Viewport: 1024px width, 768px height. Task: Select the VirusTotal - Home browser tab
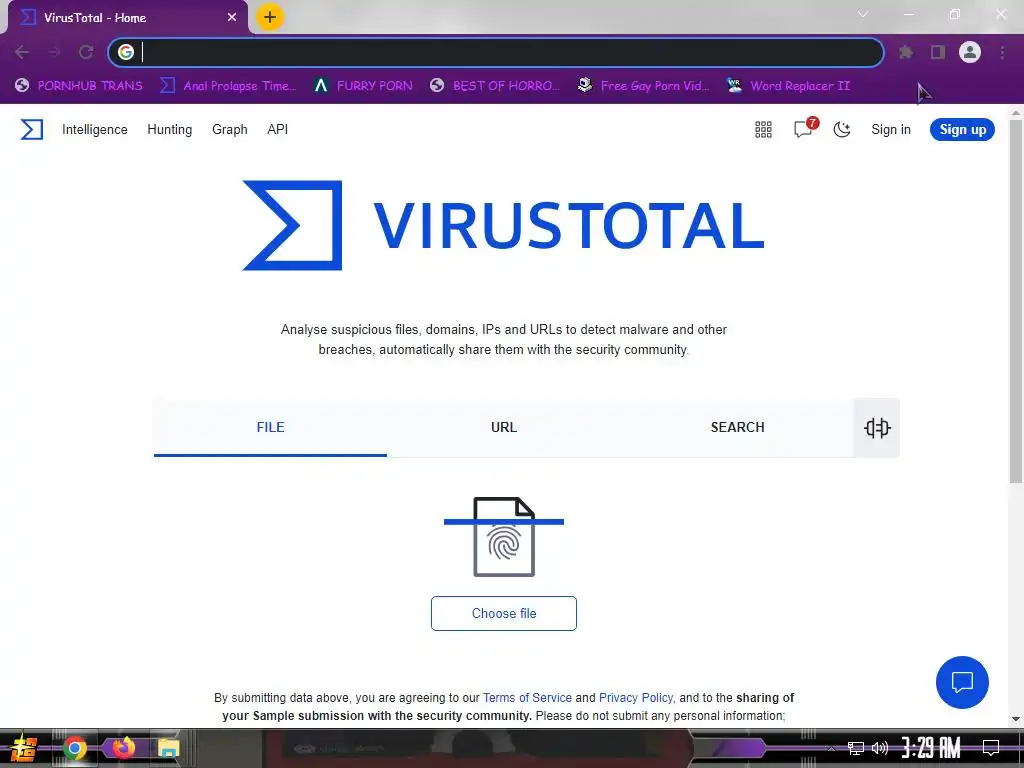pyautogui.click(x=128, y=18)
